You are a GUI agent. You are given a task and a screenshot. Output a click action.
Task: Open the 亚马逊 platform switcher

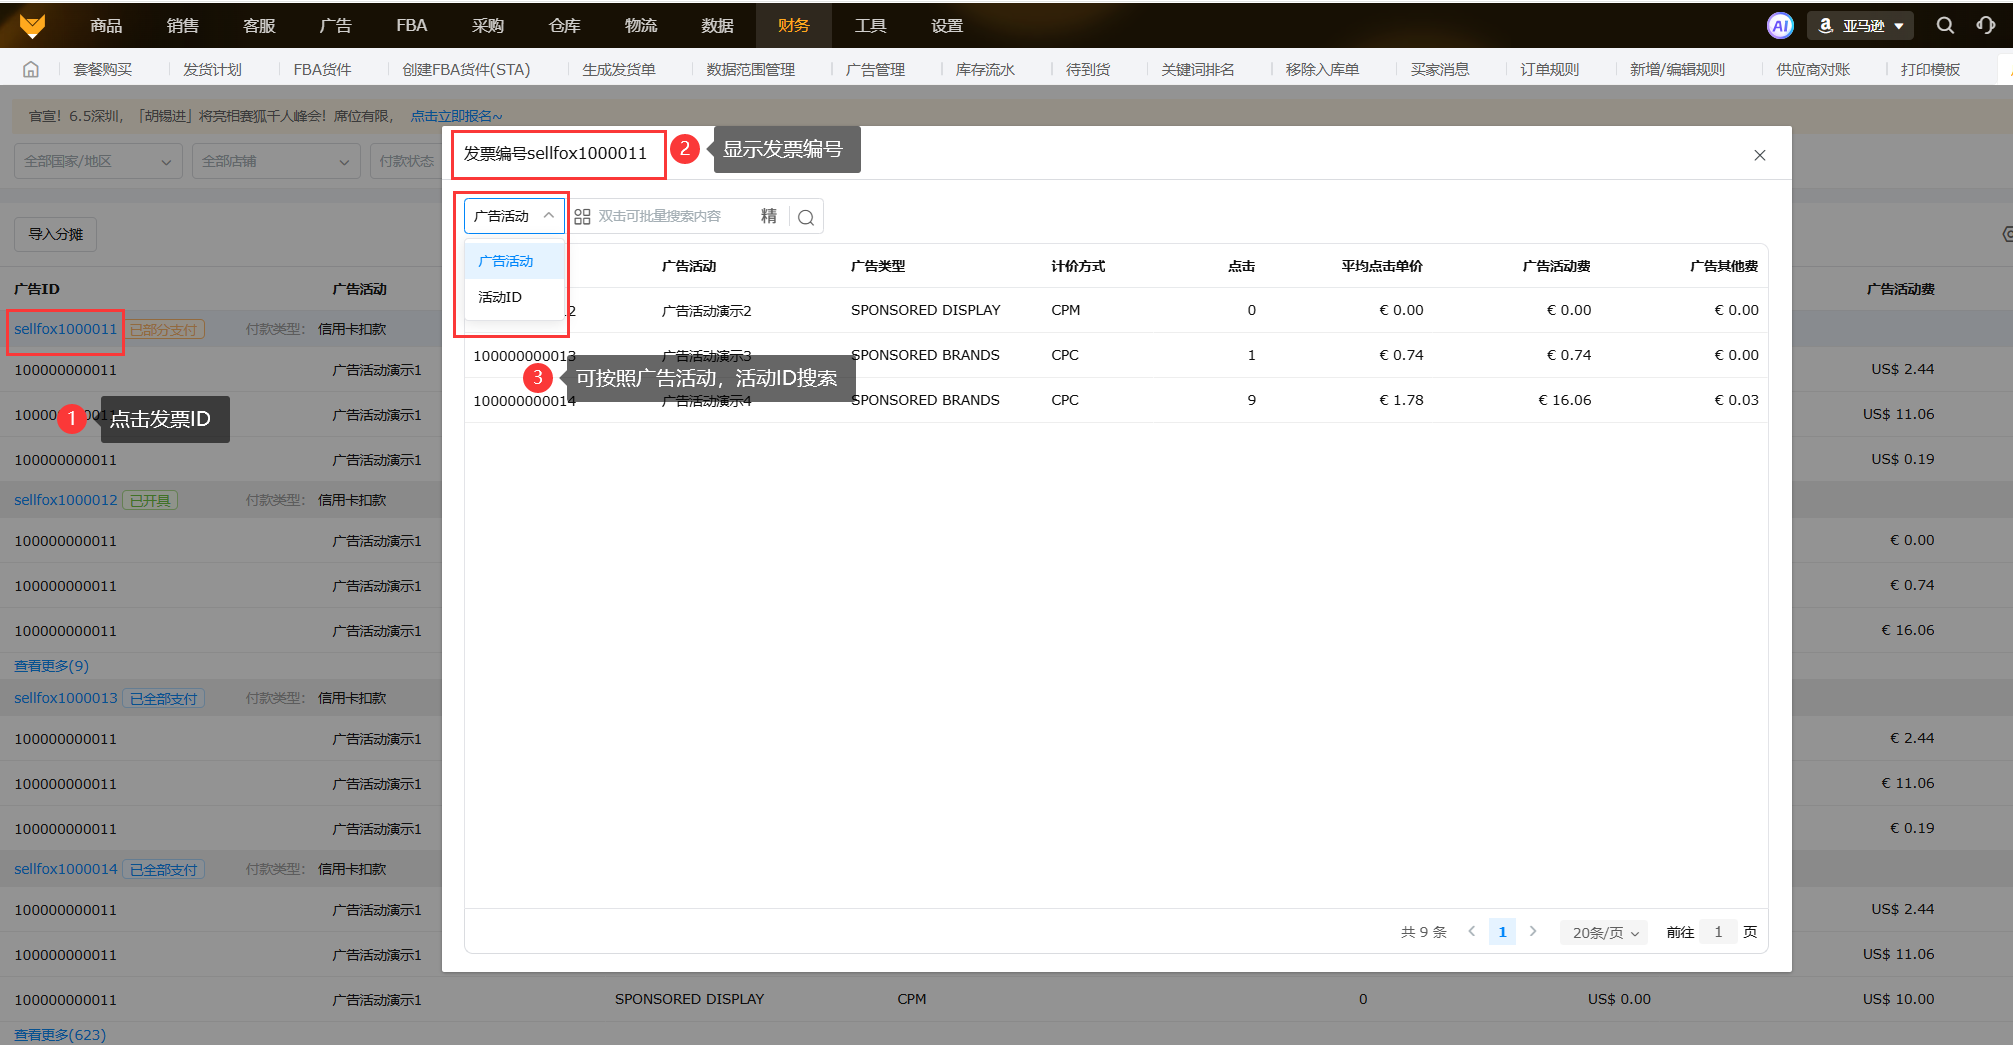1861,26
